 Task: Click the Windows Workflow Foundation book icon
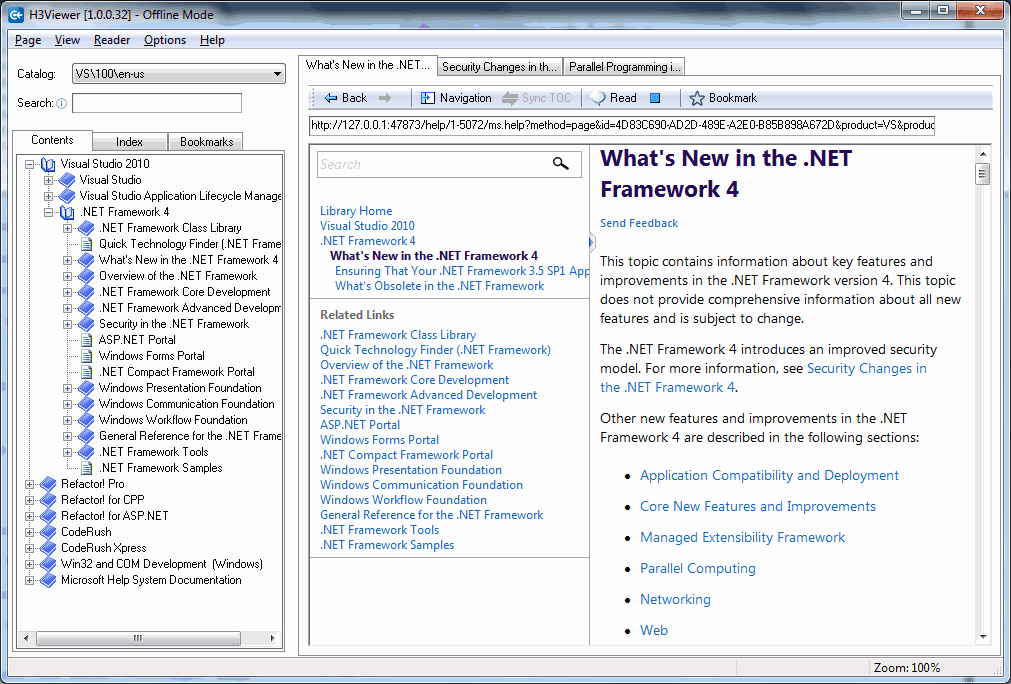tap(86, 420)
